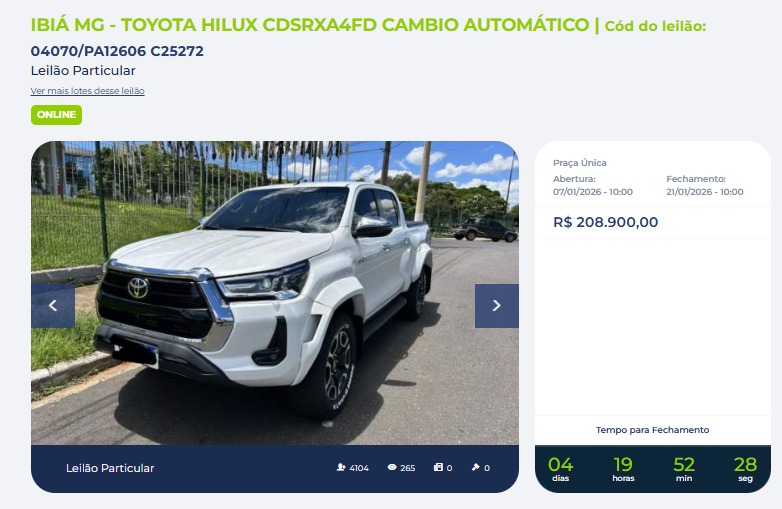Viewport: 782px width, 509px height.
Task: Click the auction code 04070/PA12606 C25272
Action: pos(117,51)
